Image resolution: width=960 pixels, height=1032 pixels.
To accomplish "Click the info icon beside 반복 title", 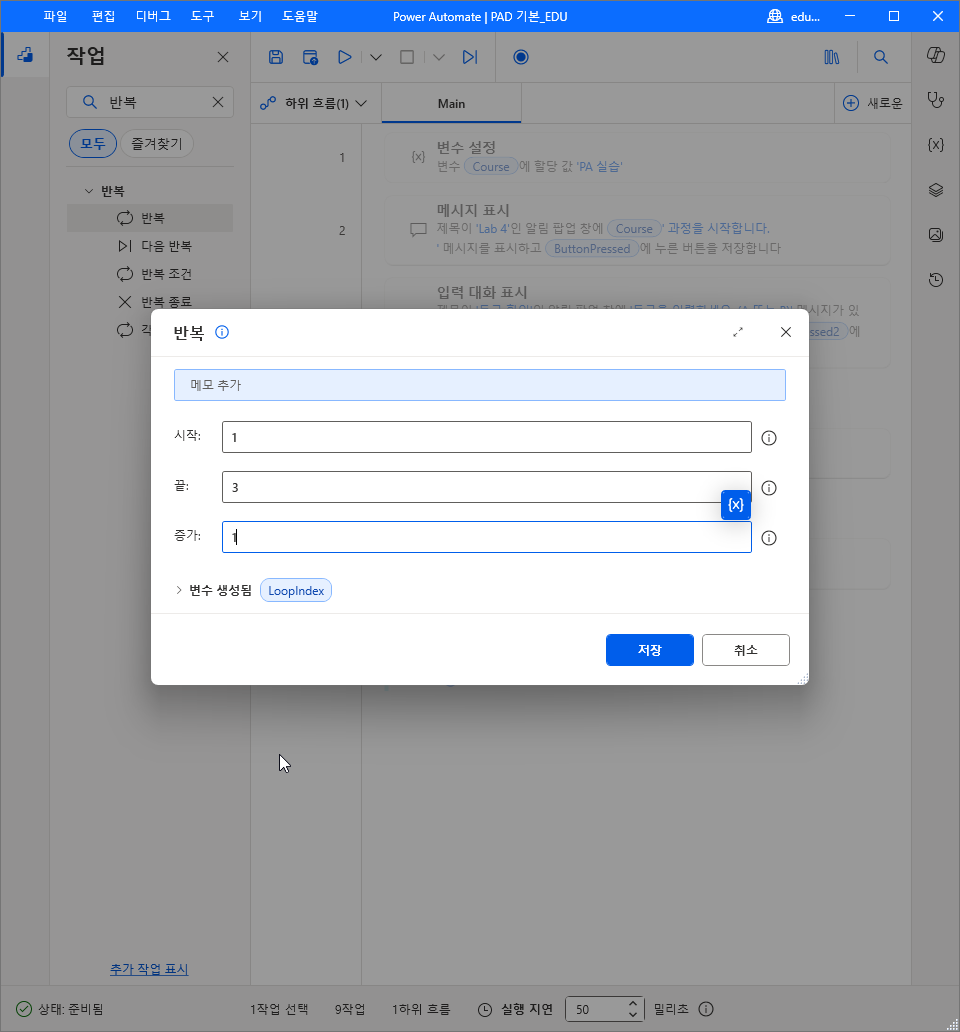I will [x=222, y=332].
